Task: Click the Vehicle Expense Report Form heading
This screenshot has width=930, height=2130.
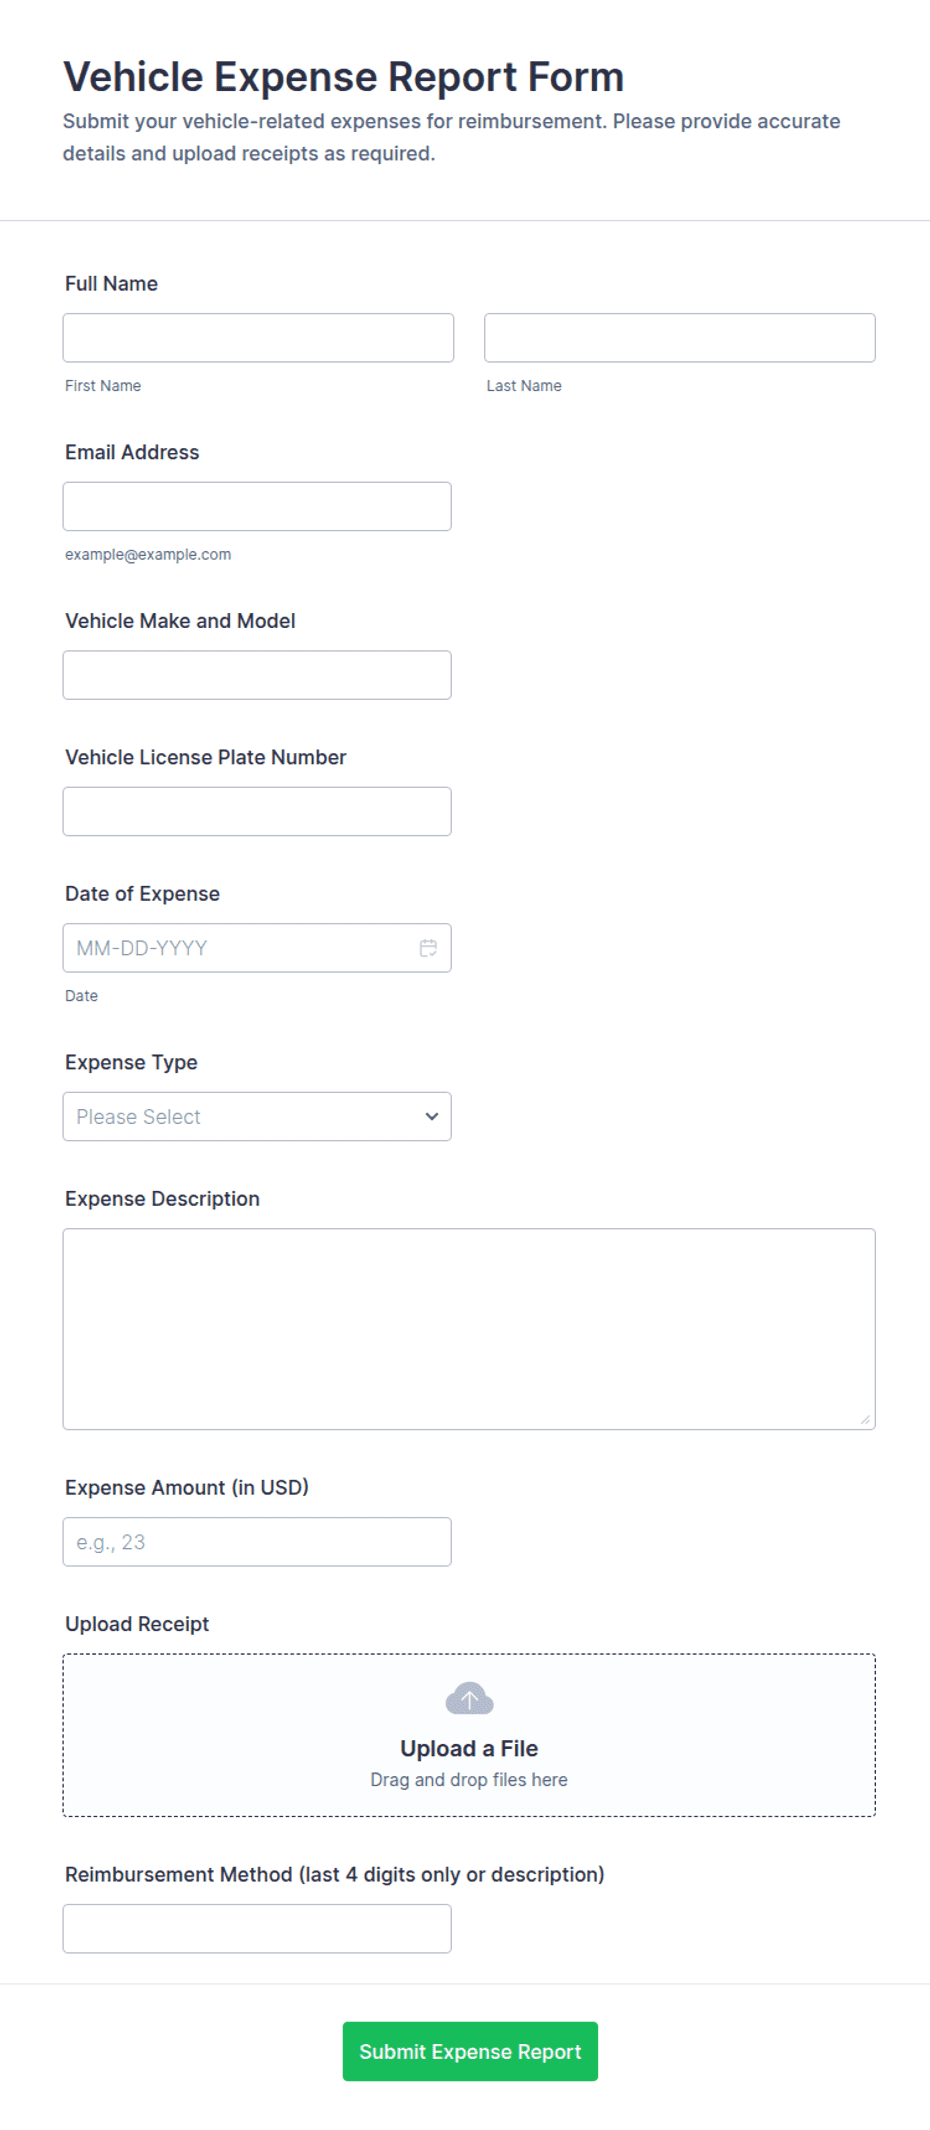Action: (343, 77)
